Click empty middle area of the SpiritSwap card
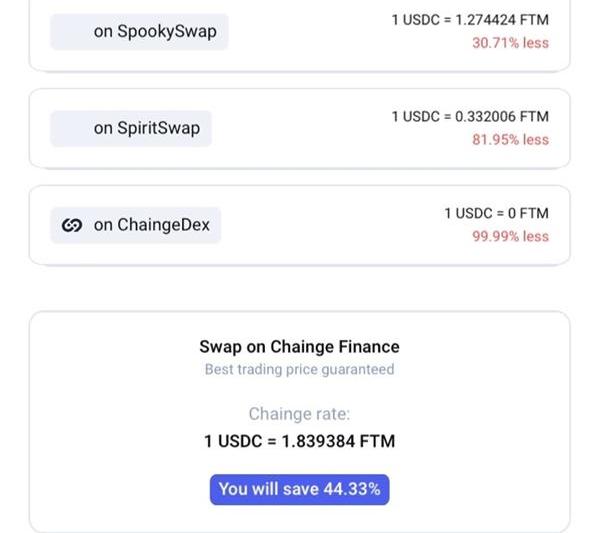Screen dimensions: 600x533 click(x=300, y=128)
